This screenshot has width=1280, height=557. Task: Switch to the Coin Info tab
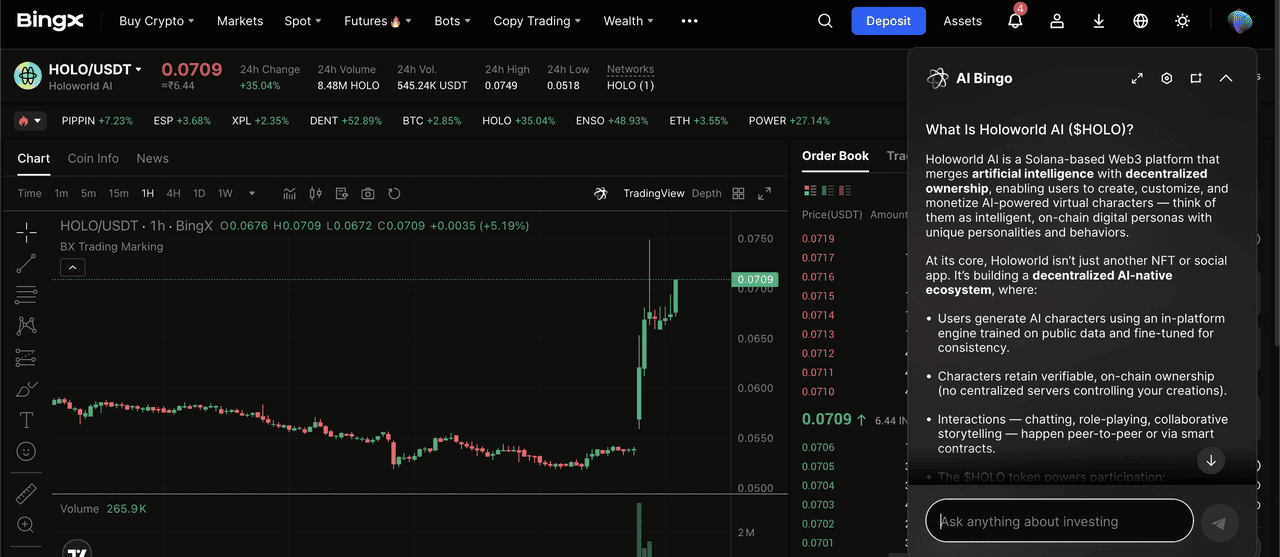click(93, 158)
